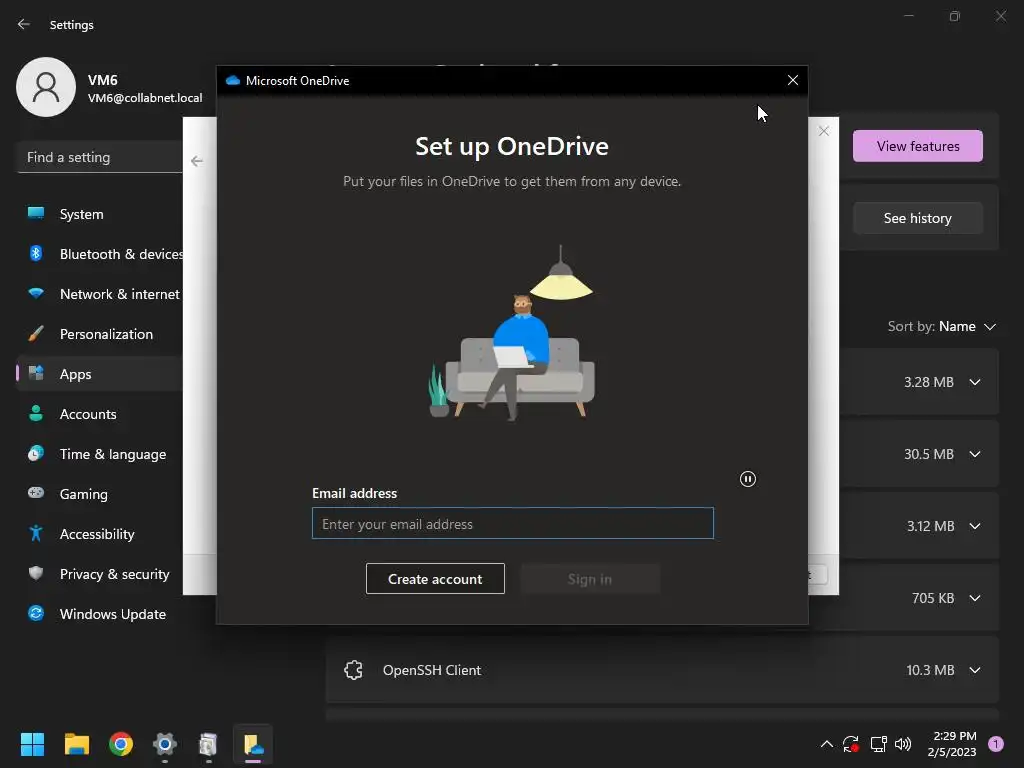1024x768 pixels.
Task: Go to Privacy & security
Action: pyautogui.click(x=99, y=573)
